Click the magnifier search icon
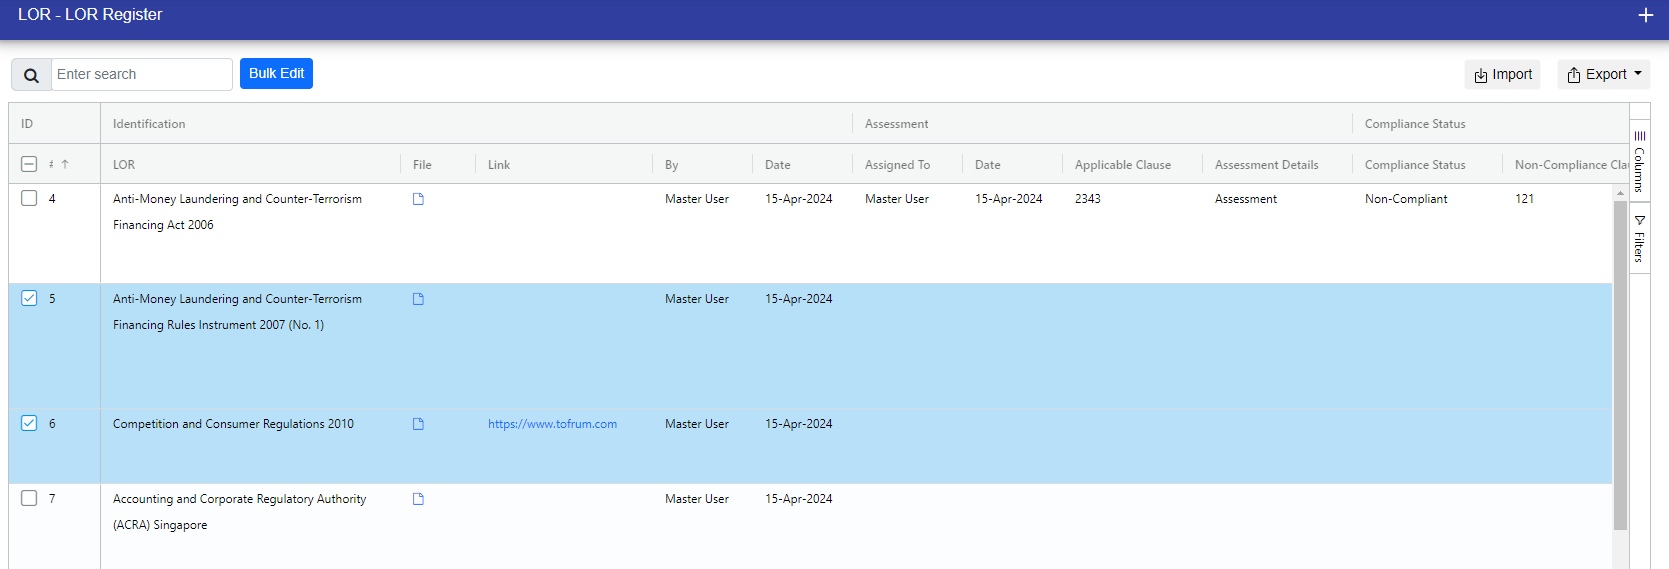The width and height of the screenshot is (1669, 569). point(31,75)
